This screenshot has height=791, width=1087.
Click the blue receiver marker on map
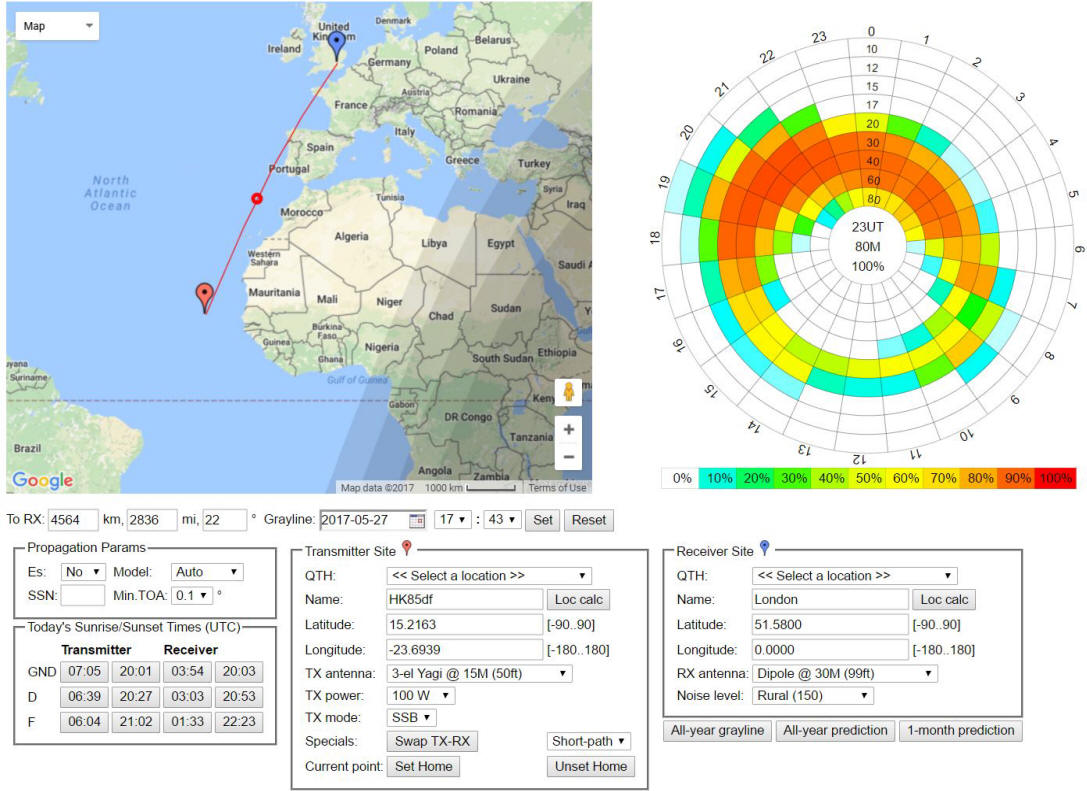tap(337, 42)
